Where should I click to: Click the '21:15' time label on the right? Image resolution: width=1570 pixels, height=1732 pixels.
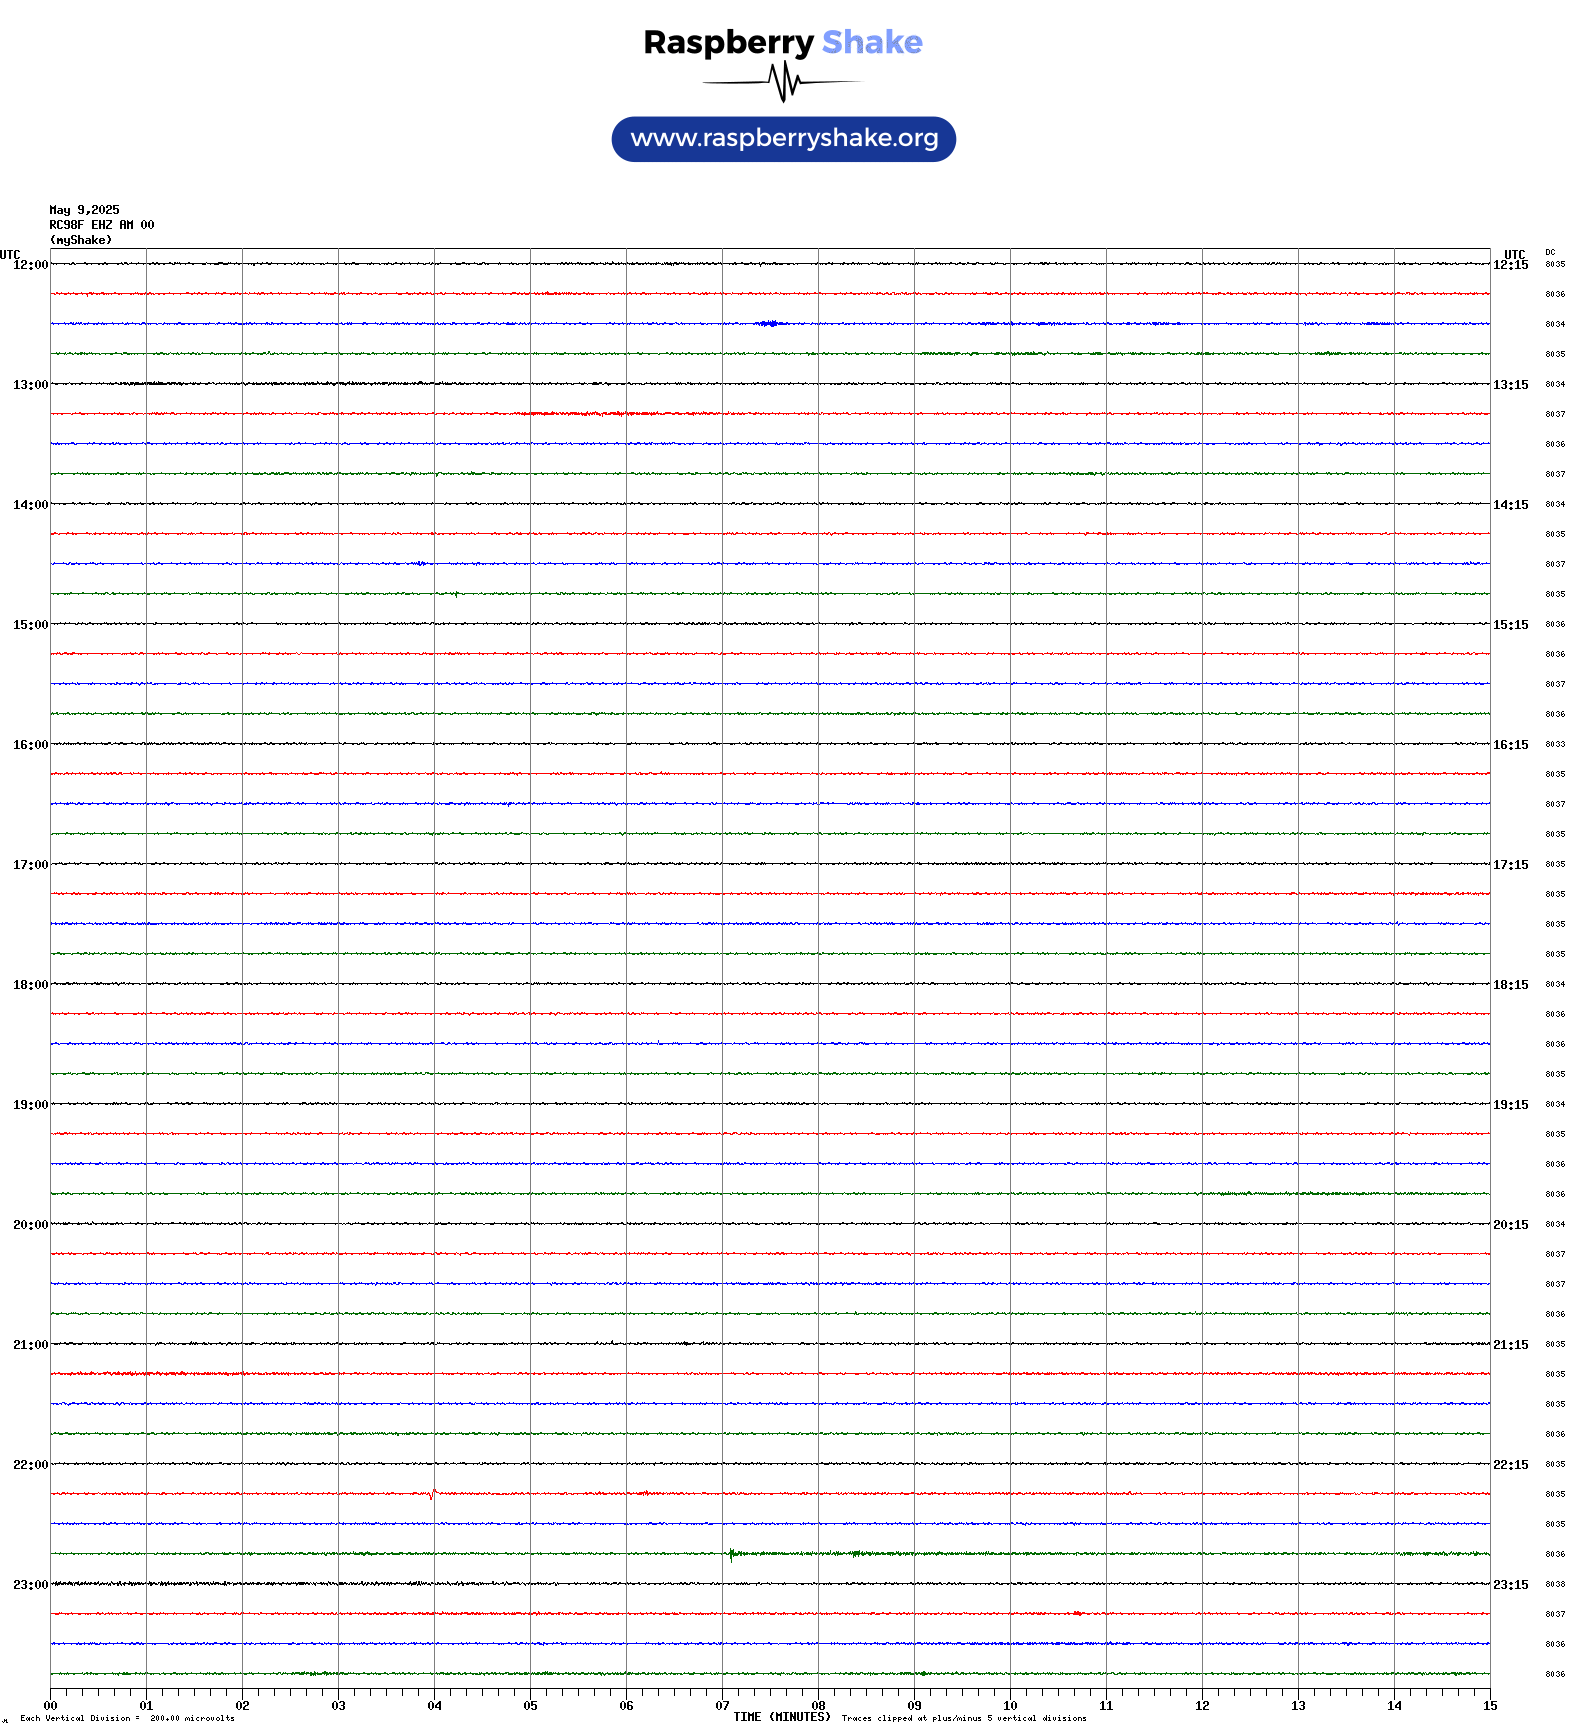[1511, 1345]
